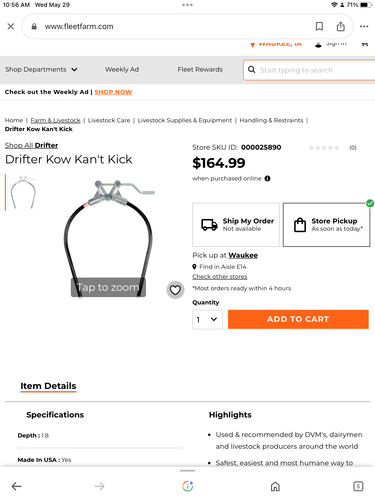Tap the Google assistant sparkle icon
Viewport: 375px width, 500px height.
(x=188, y=486)
